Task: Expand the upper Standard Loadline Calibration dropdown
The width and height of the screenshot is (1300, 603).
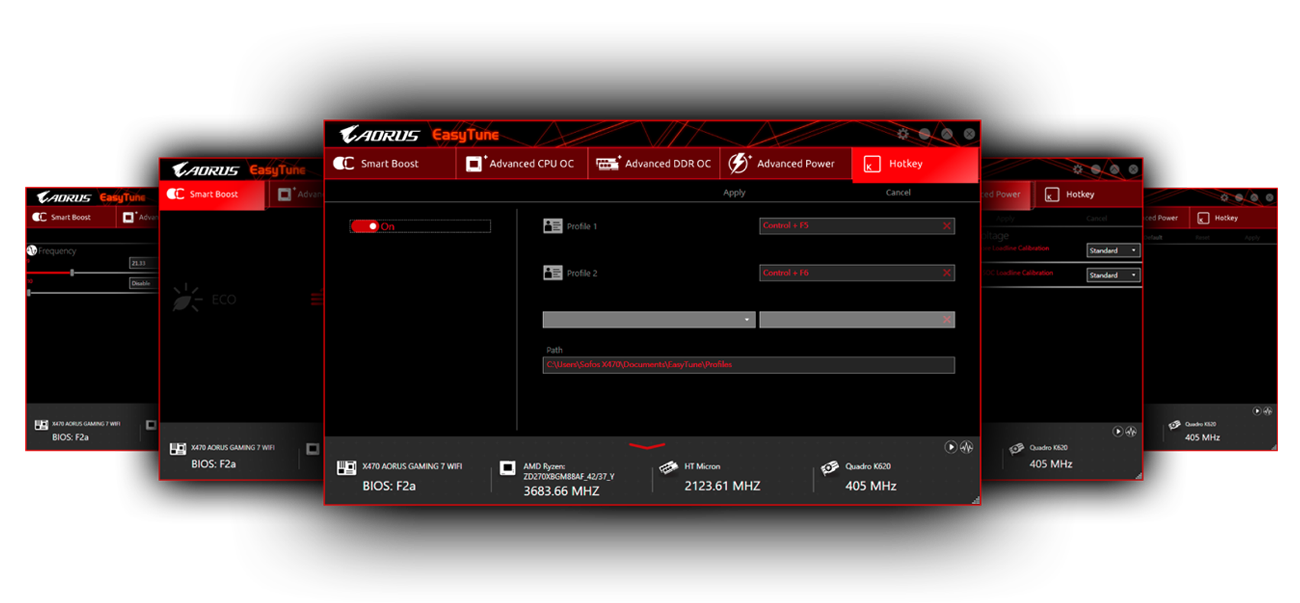Action: pyautogui.click(x=1113, y=250)
